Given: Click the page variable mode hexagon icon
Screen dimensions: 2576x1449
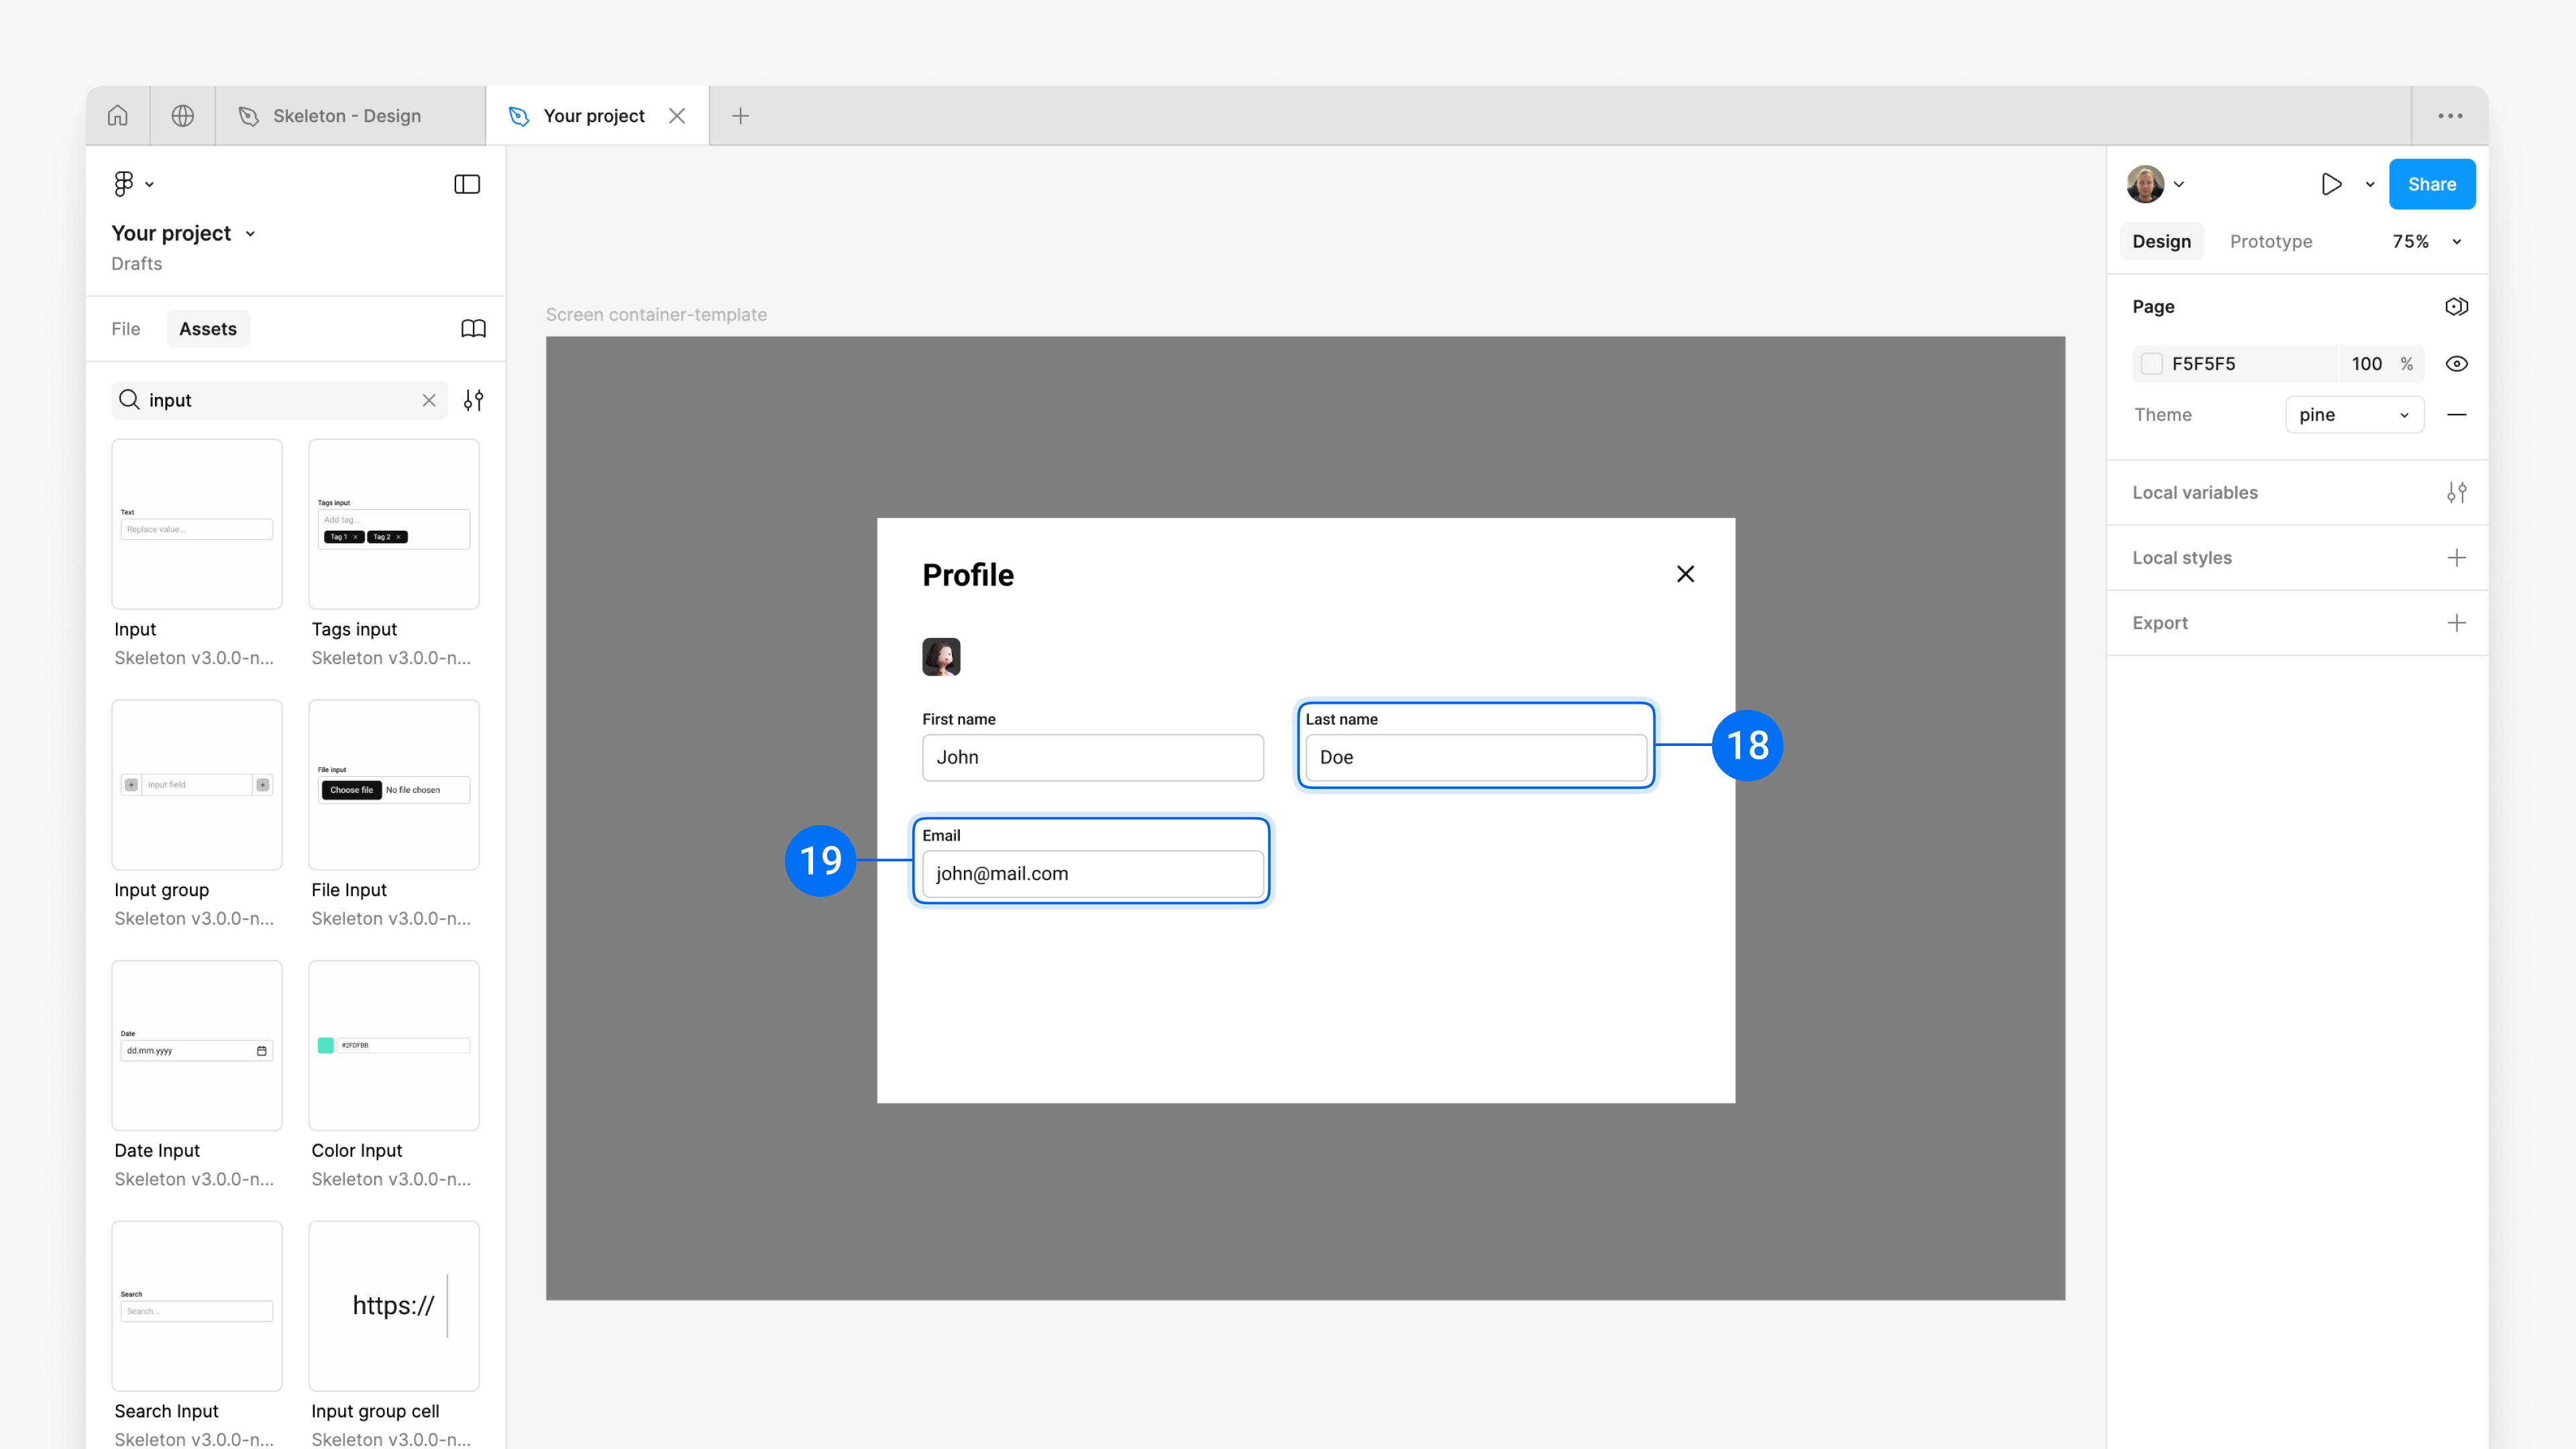Looking at the screenshot, I should [2456, 307].
